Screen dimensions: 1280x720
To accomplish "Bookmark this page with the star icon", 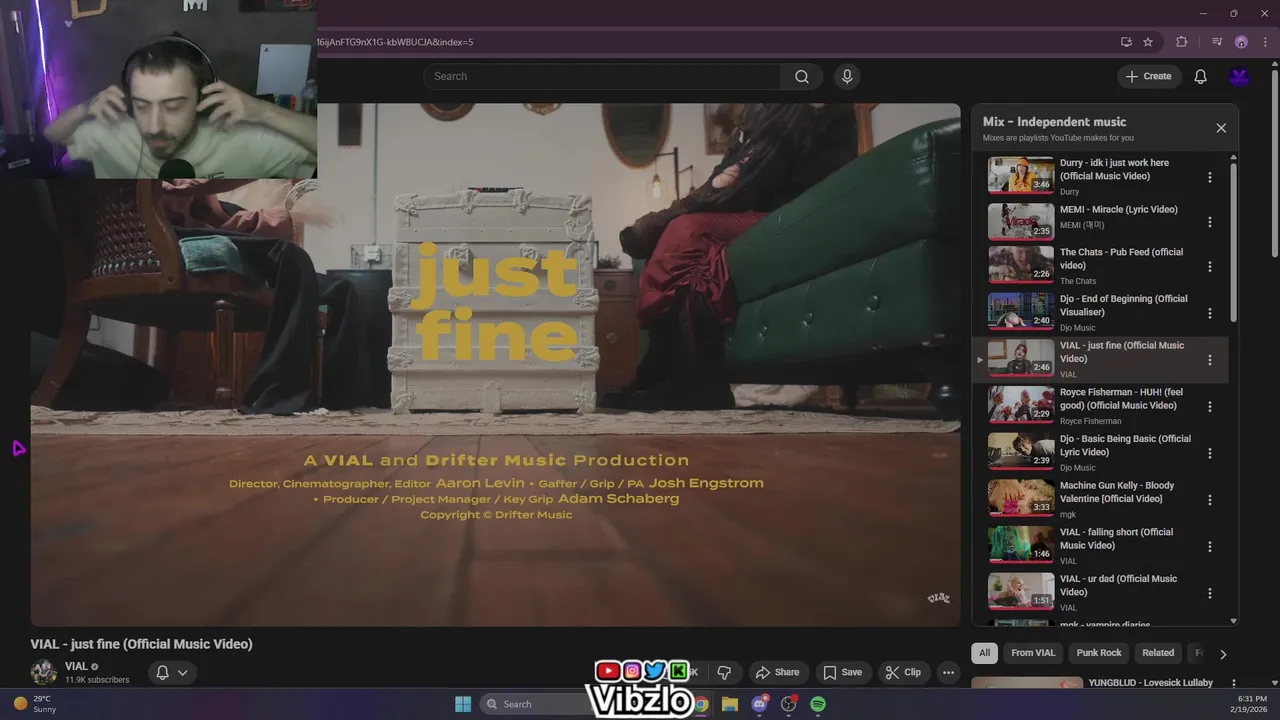I will tap(1148, 42).
